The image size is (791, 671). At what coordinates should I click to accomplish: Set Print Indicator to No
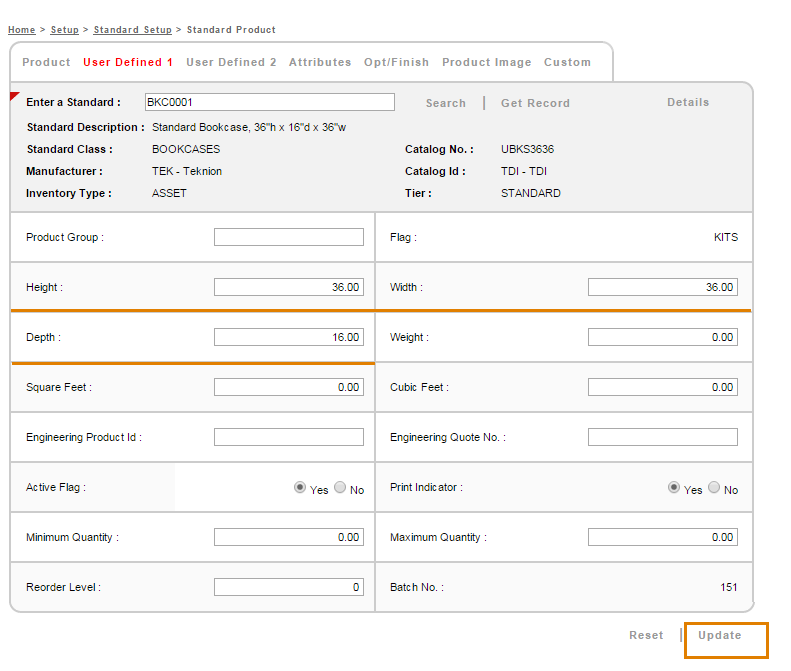pyautogui.click(x=714, y=488)
